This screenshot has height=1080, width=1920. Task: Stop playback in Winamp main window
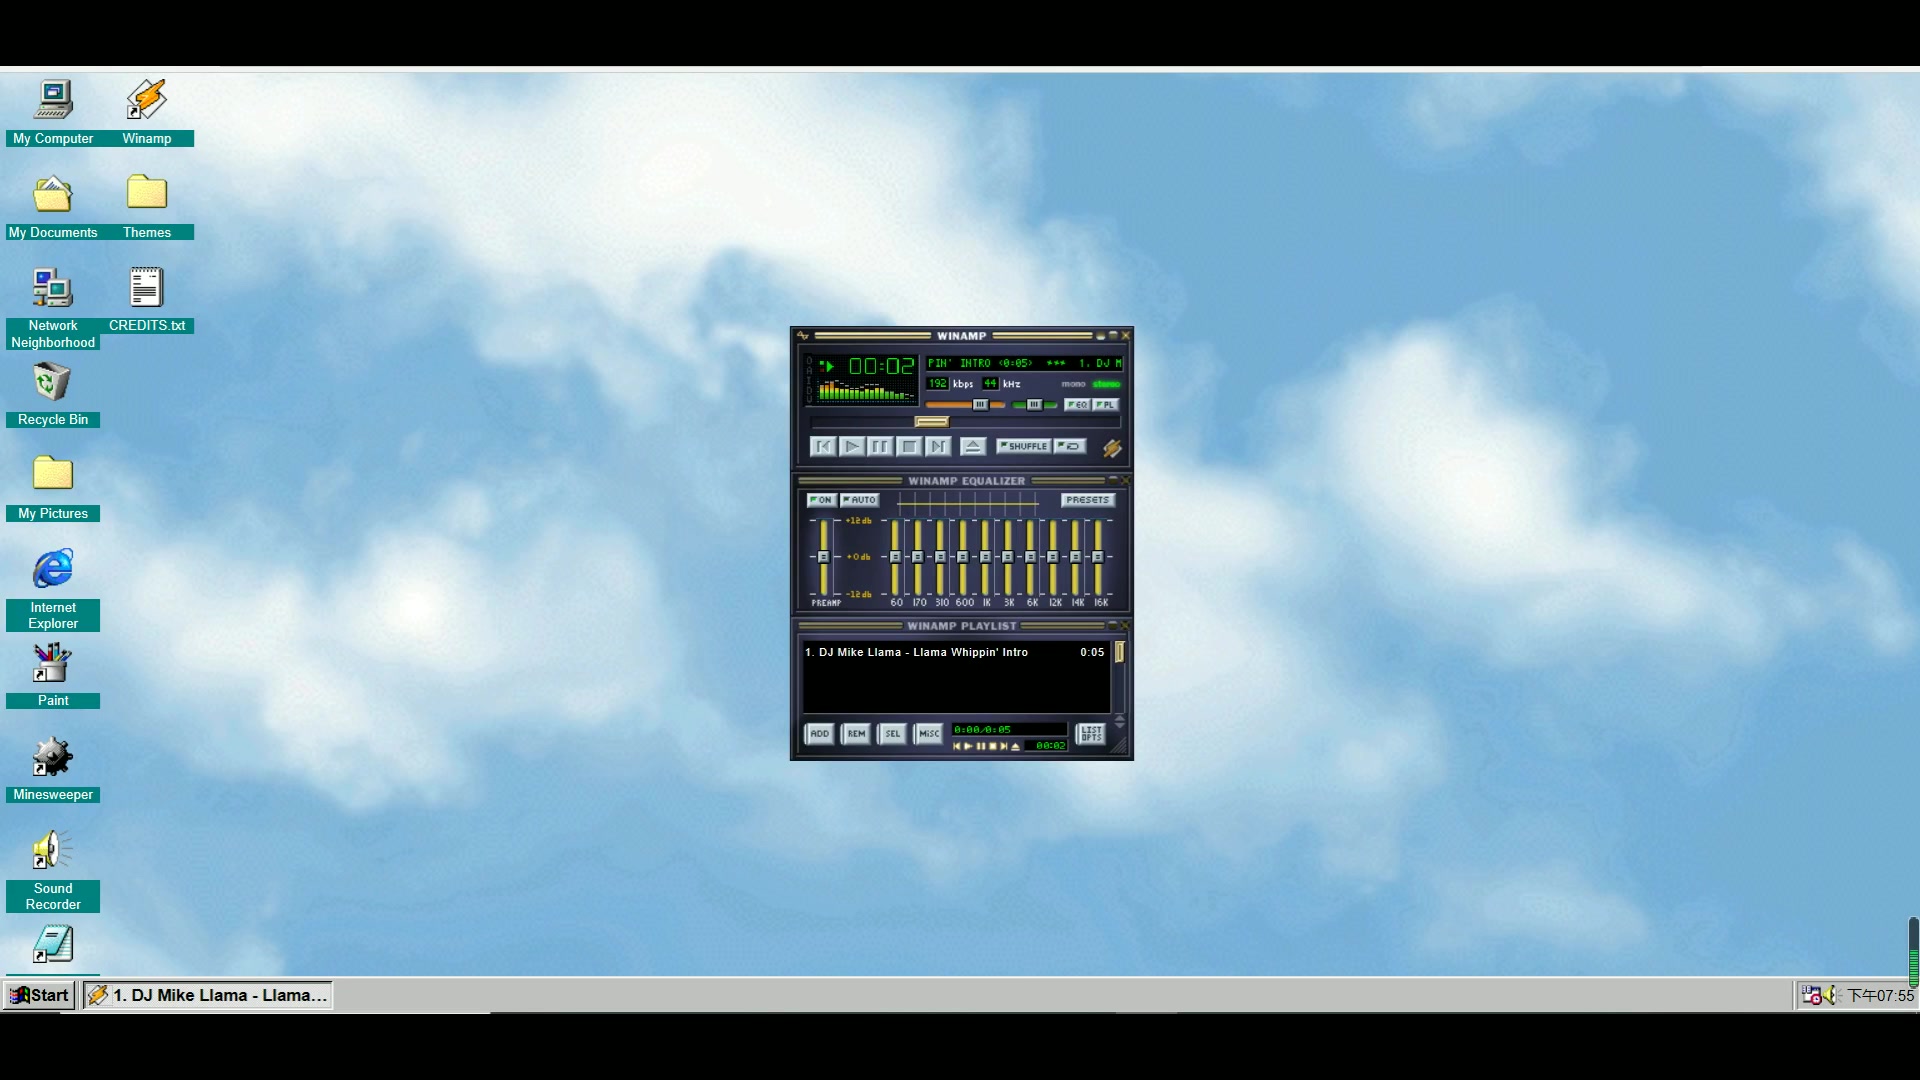point(909,447)
